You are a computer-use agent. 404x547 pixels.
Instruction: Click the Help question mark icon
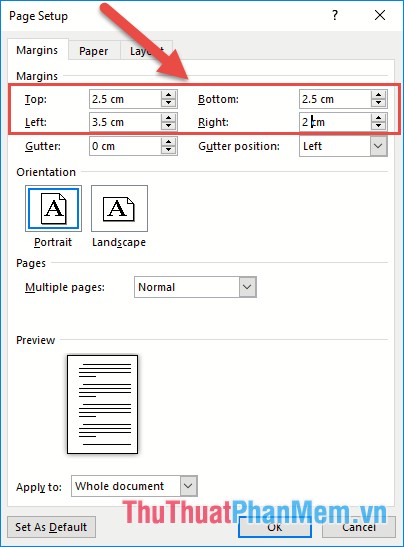335,15
